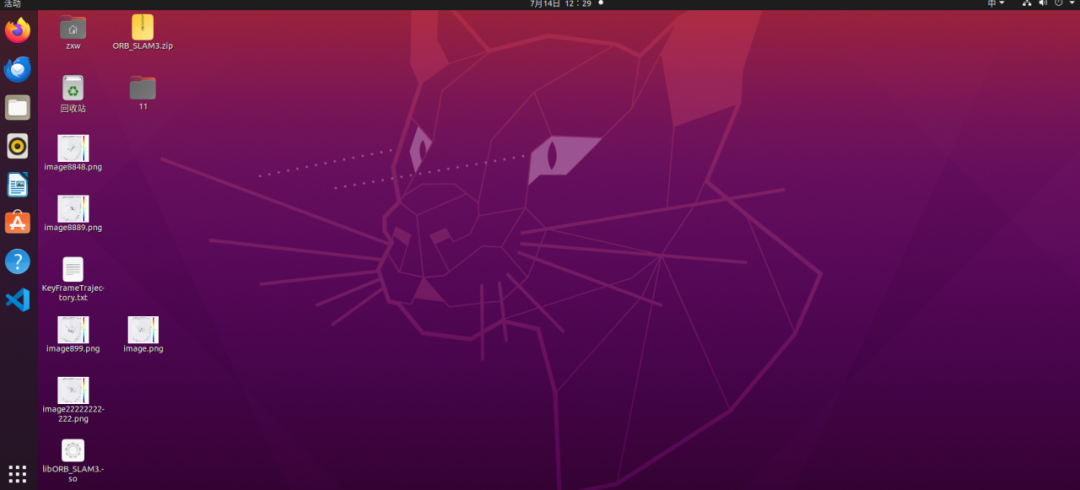Screen dimensions: 1080x490
Task: Show all applications grid
Action: 18,473
